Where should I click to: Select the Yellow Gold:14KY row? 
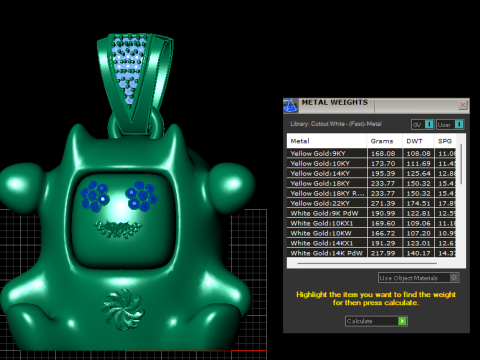click(371, 173)
